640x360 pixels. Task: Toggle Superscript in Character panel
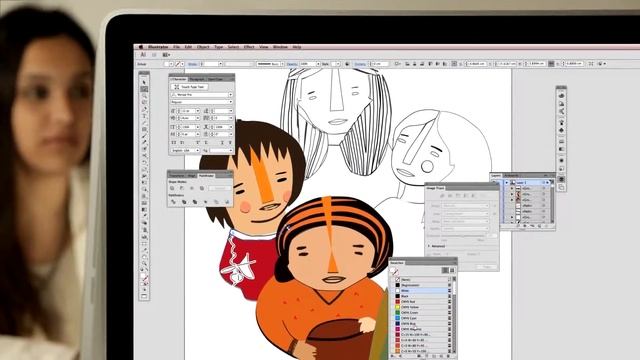[198, 142]
